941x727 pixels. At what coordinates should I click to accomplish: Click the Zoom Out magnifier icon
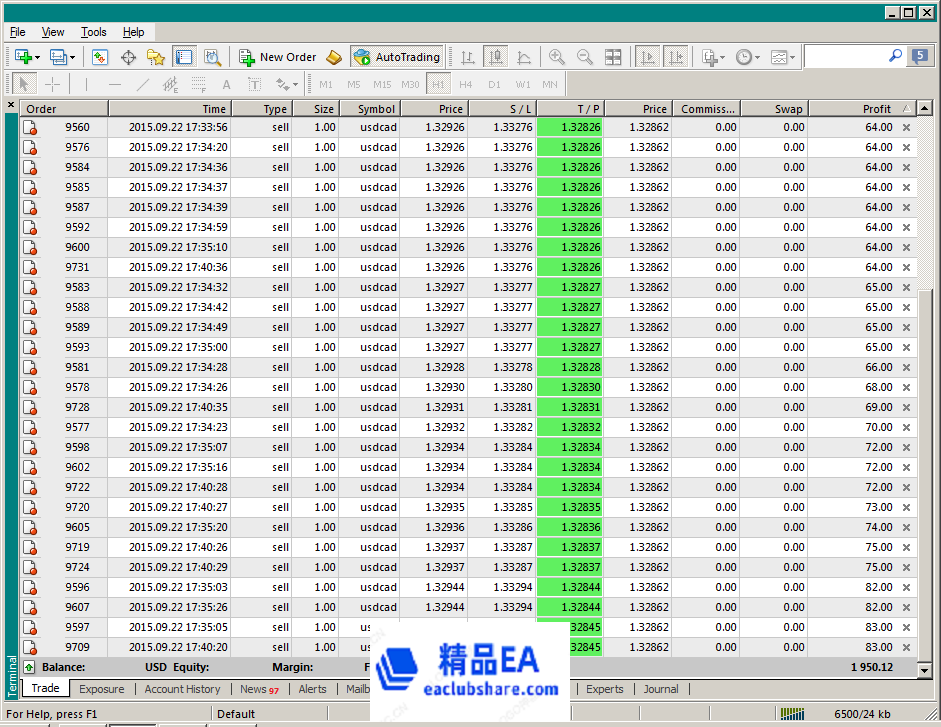pyautogui.click(x=585, y=57)
